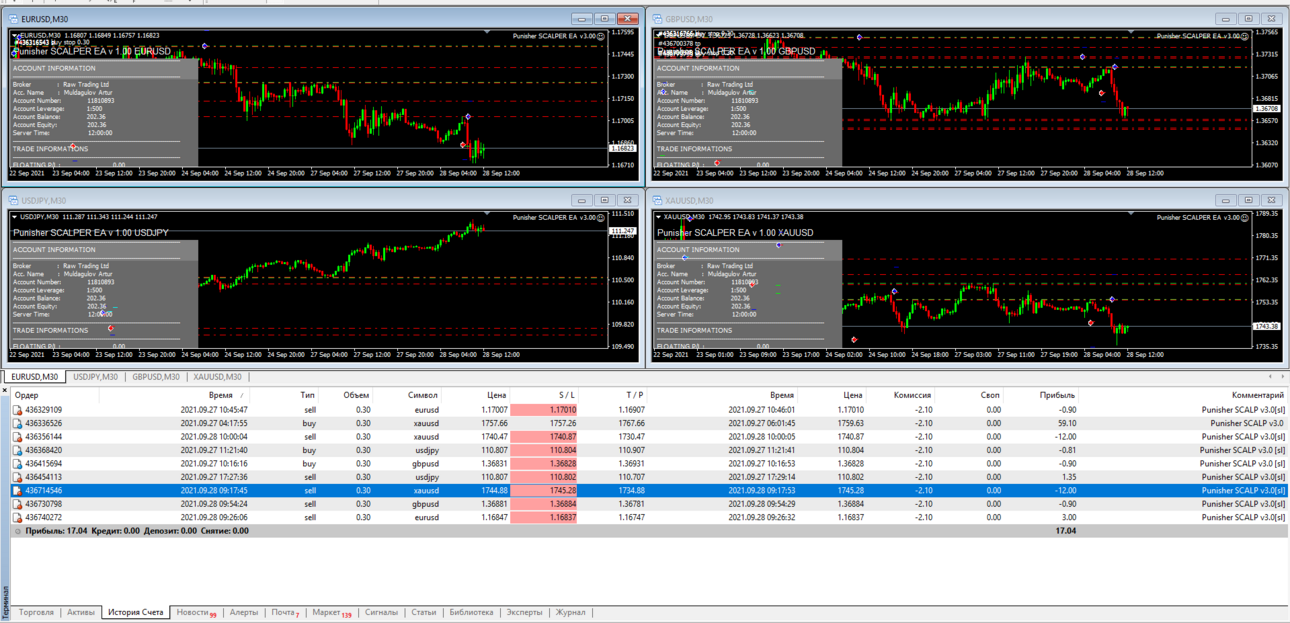Viewport: 1290px width, 623px height.
Task: Click the order icon for order 436714546
Action: pyautogui.click(x=17, y=491)
